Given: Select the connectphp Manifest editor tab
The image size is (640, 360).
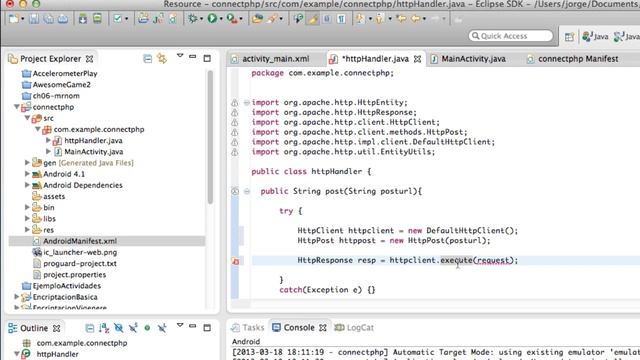Looking at the screenshot, I should point(573,59).
